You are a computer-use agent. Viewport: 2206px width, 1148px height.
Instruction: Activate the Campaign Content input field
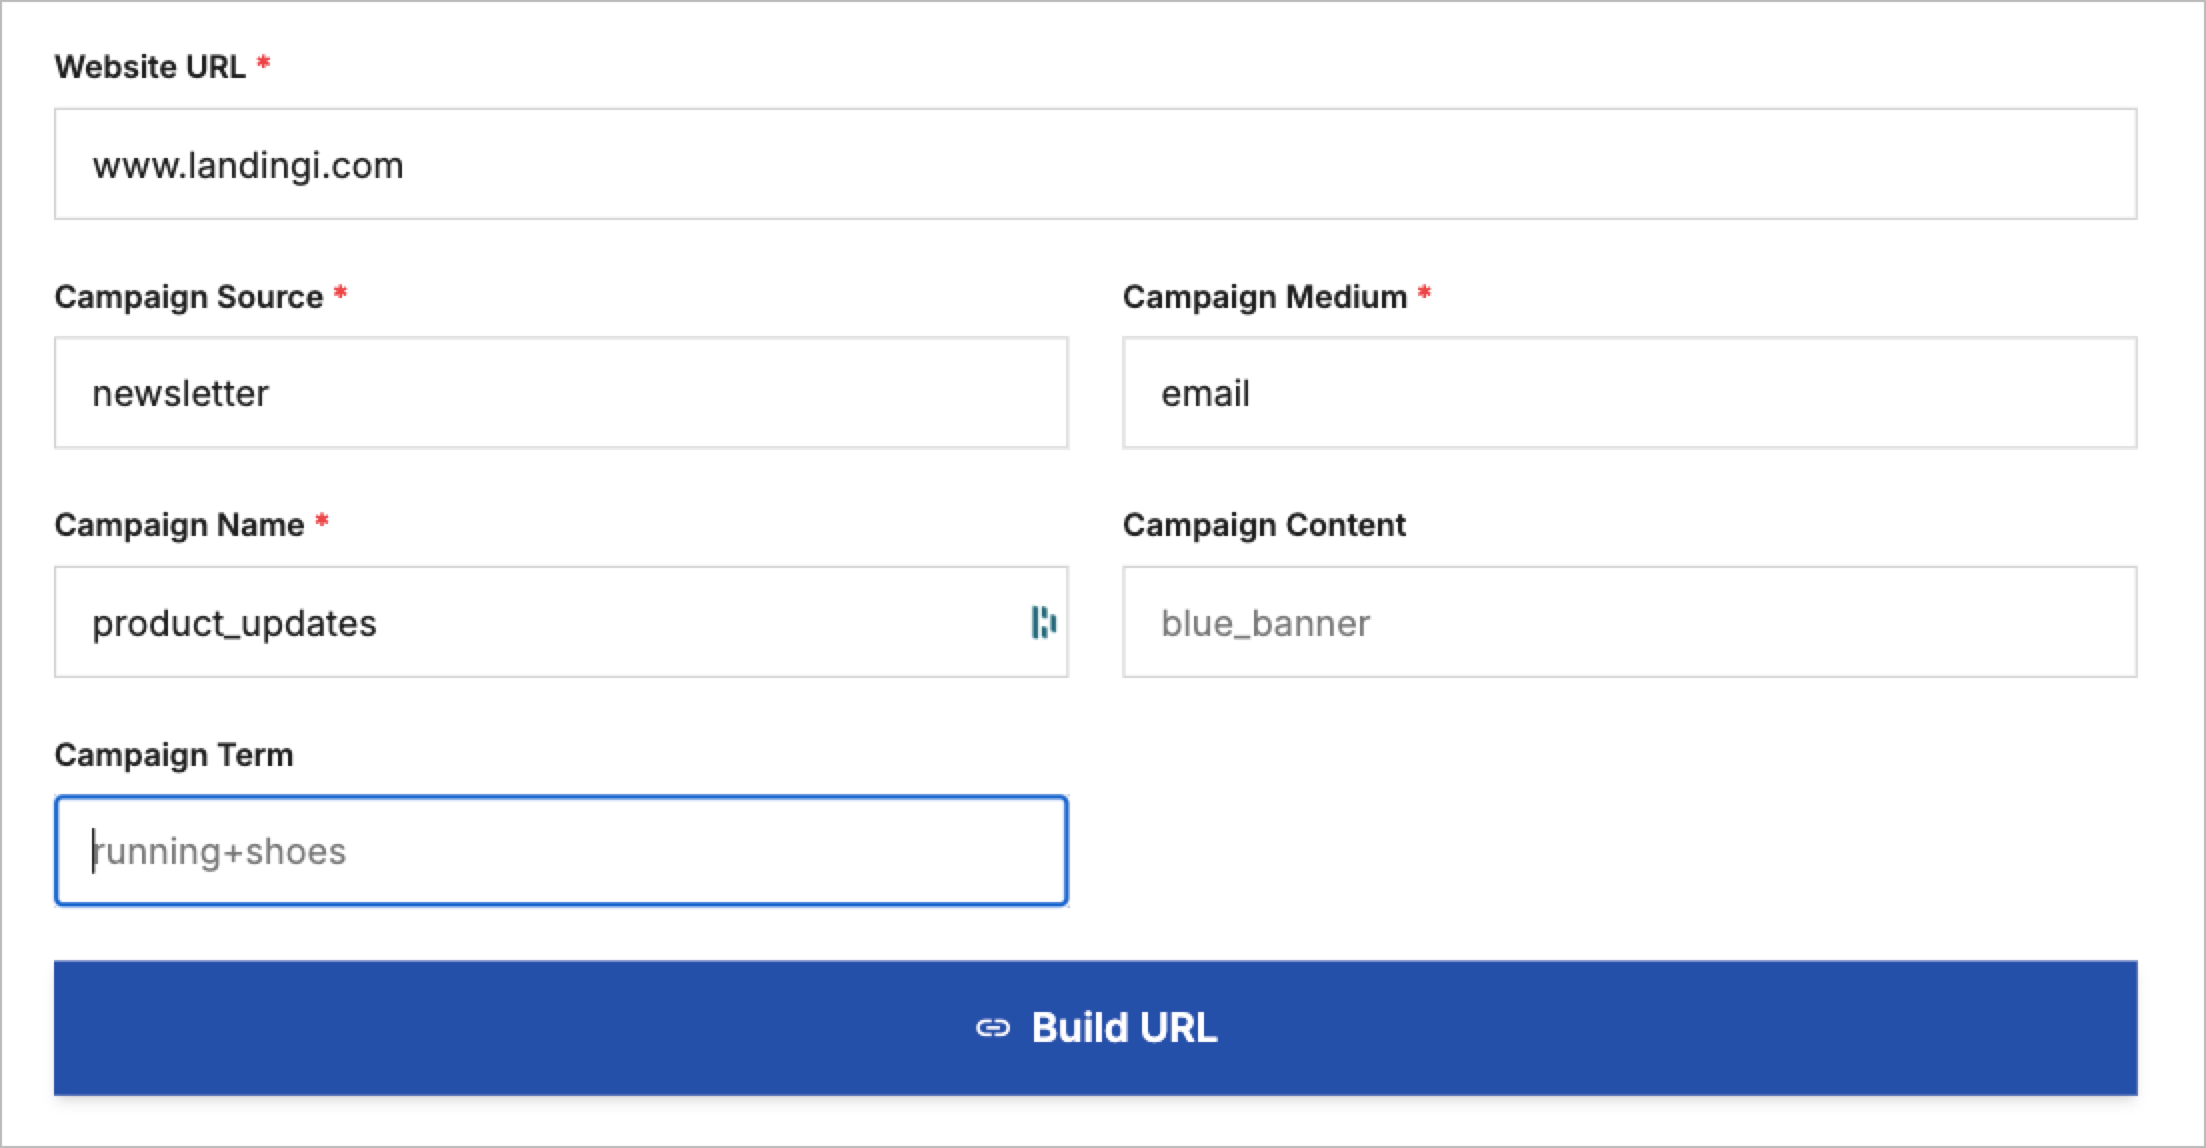(1629, 622)
